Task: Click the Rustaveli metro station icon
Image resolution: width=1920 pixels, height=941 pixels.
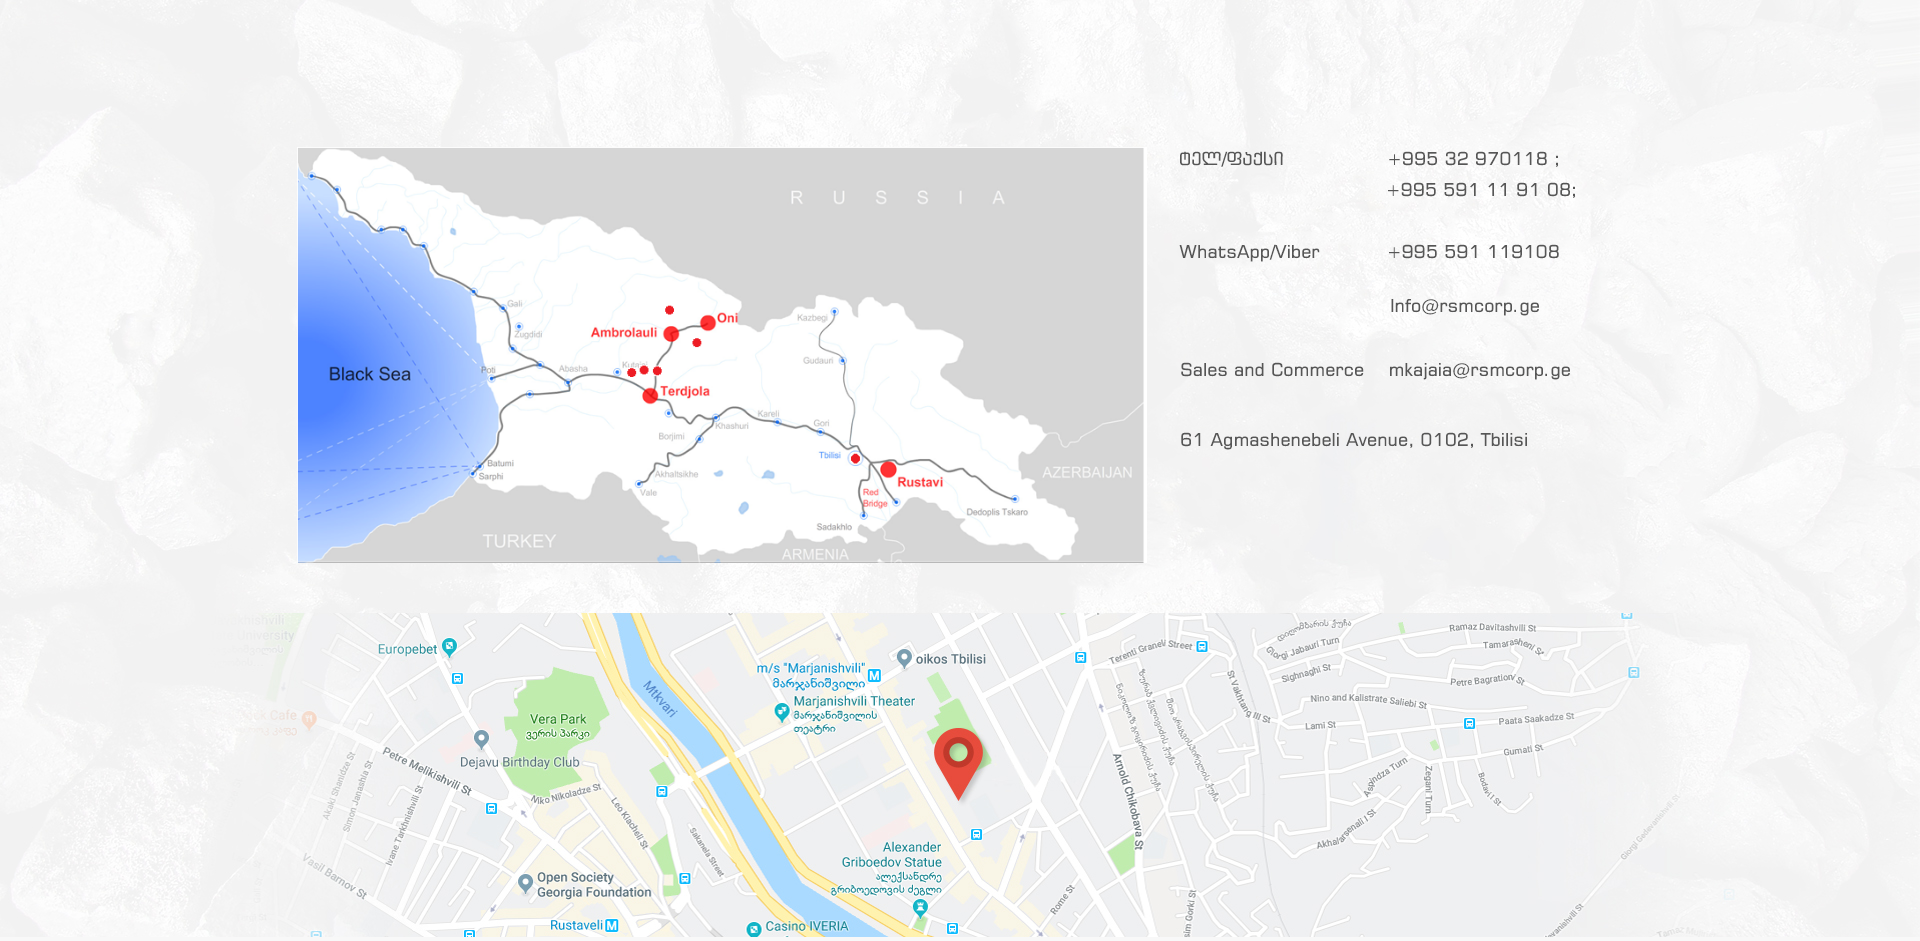Action: (612, 926)
